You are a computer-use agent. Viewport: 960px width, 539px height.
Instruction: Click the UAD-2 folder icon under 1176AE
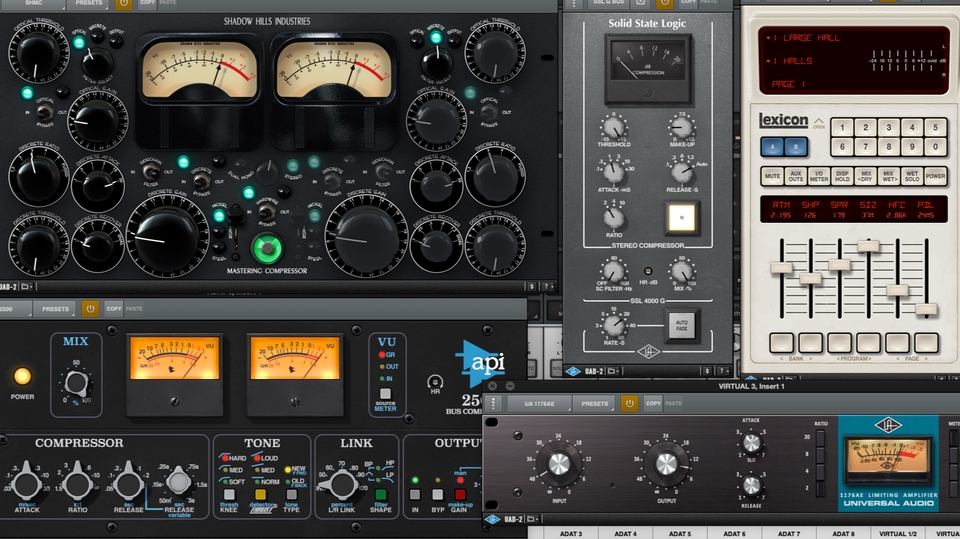pos(531,519)
